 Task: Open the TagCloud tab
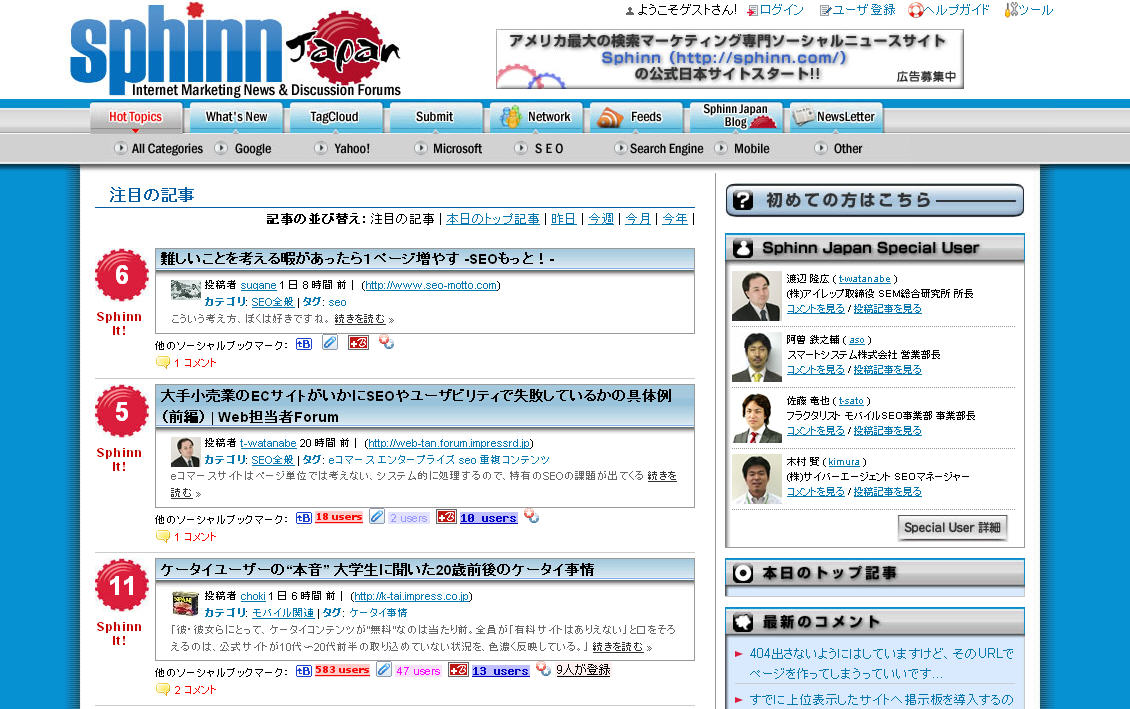[334, 117]
